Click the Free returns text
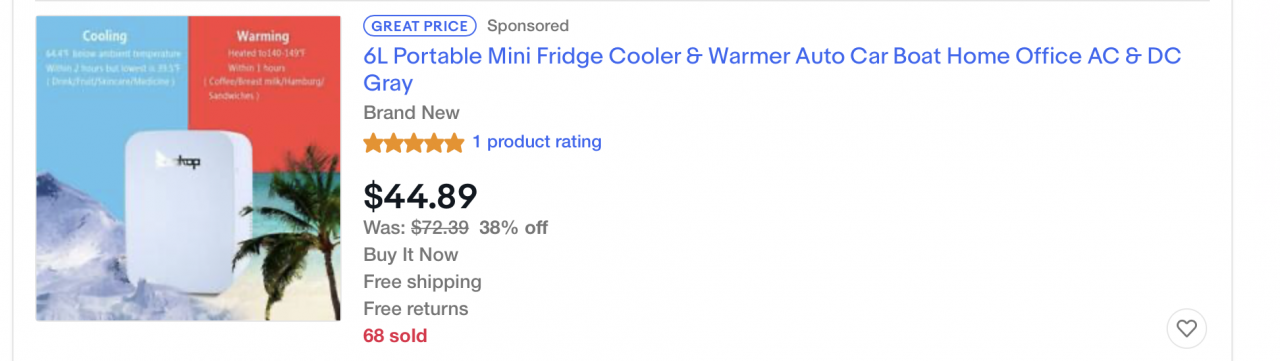Image resolution: width=1280 pixels, height=361 pixels. pyautogui.click(x=415, y=309)
